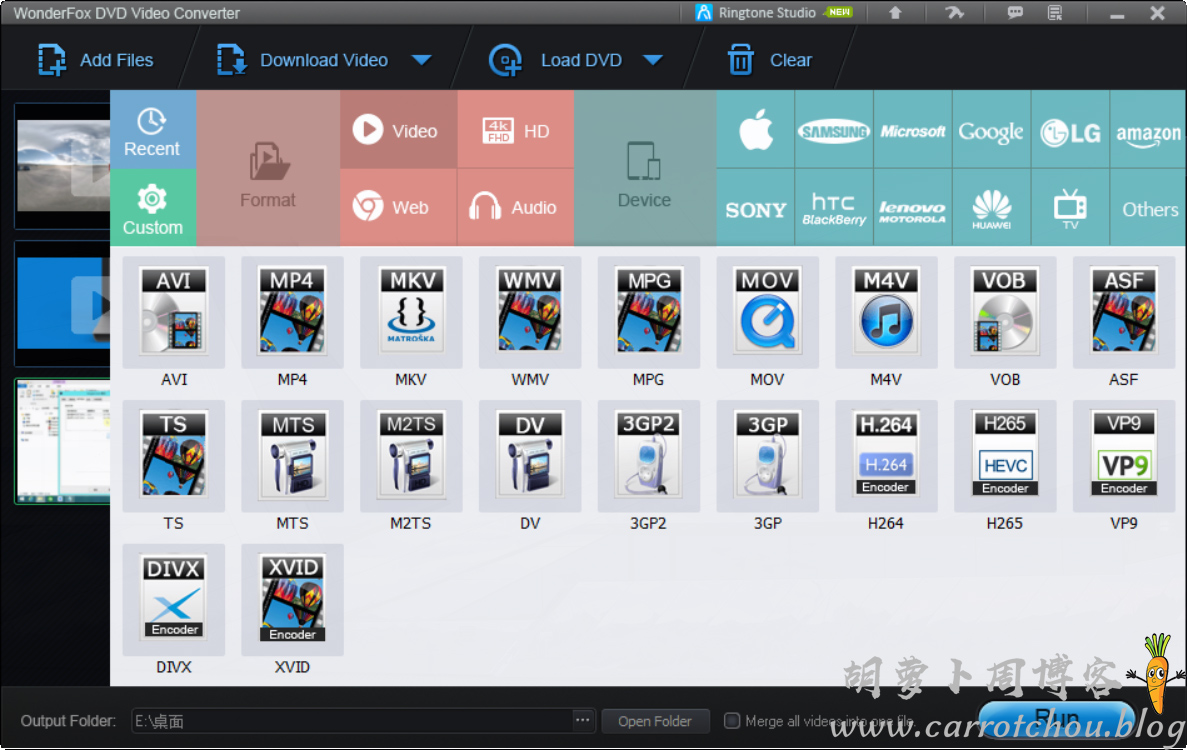Pick the MTS camcorder format
The image size is (1187, 750).
(x=292, y=456)
